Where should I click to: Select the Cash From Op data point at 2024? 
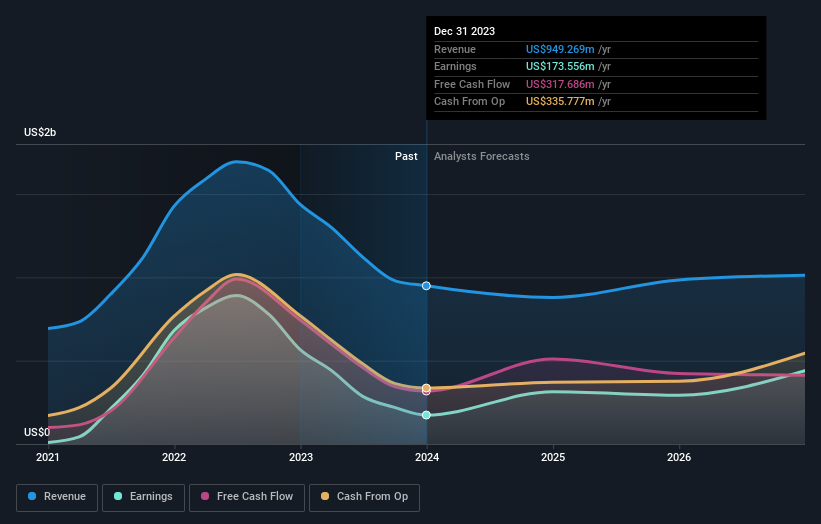pos(426,388)
